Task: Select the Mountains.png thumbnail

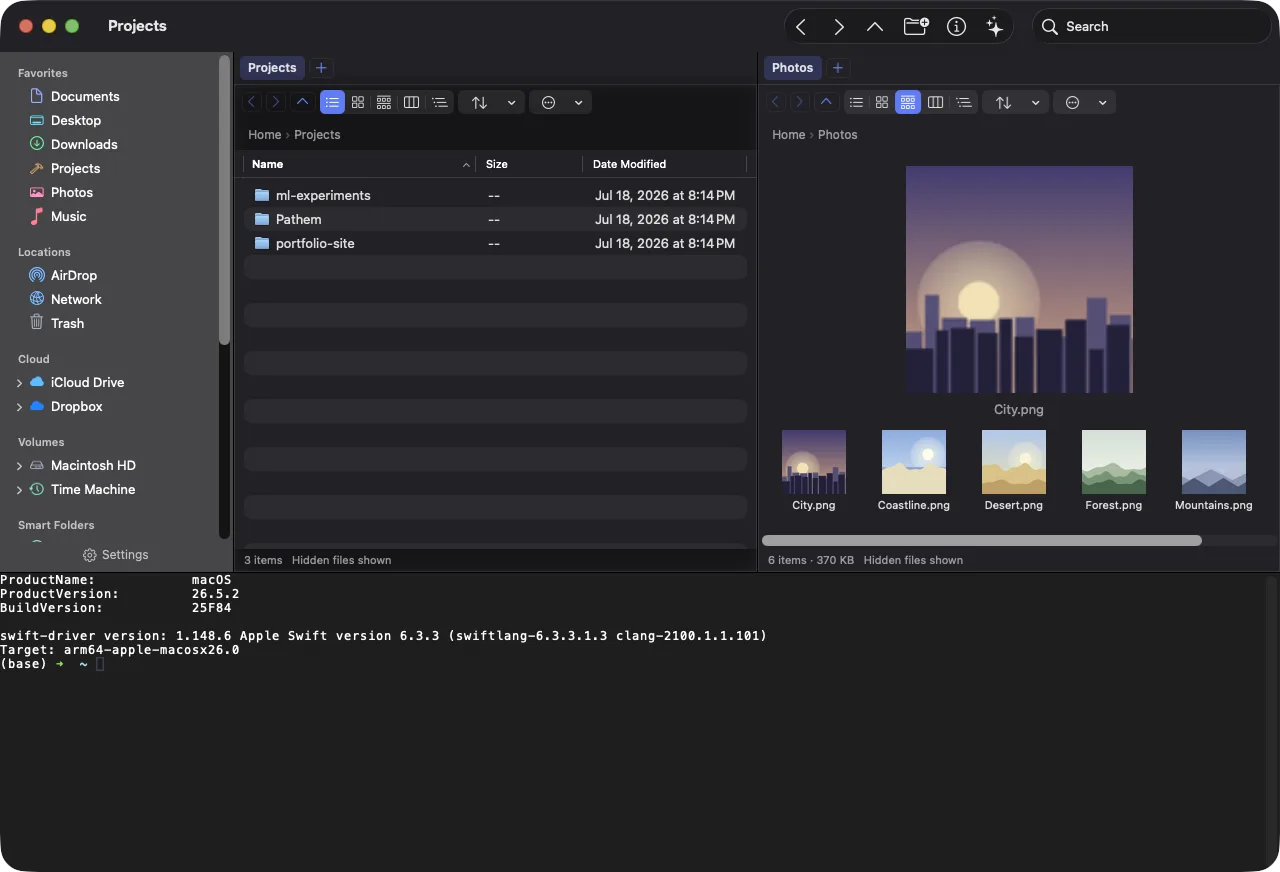Action: click(1214, 462)
